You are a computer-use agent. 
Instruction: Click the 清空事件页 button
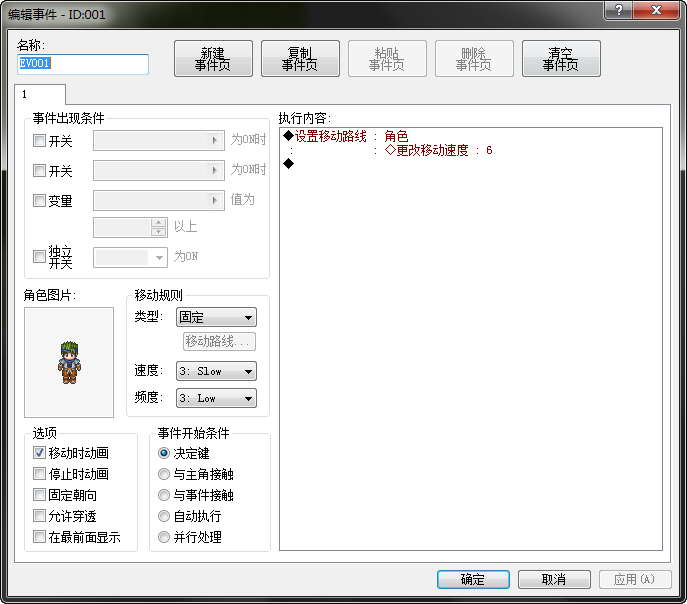[561, 59]
